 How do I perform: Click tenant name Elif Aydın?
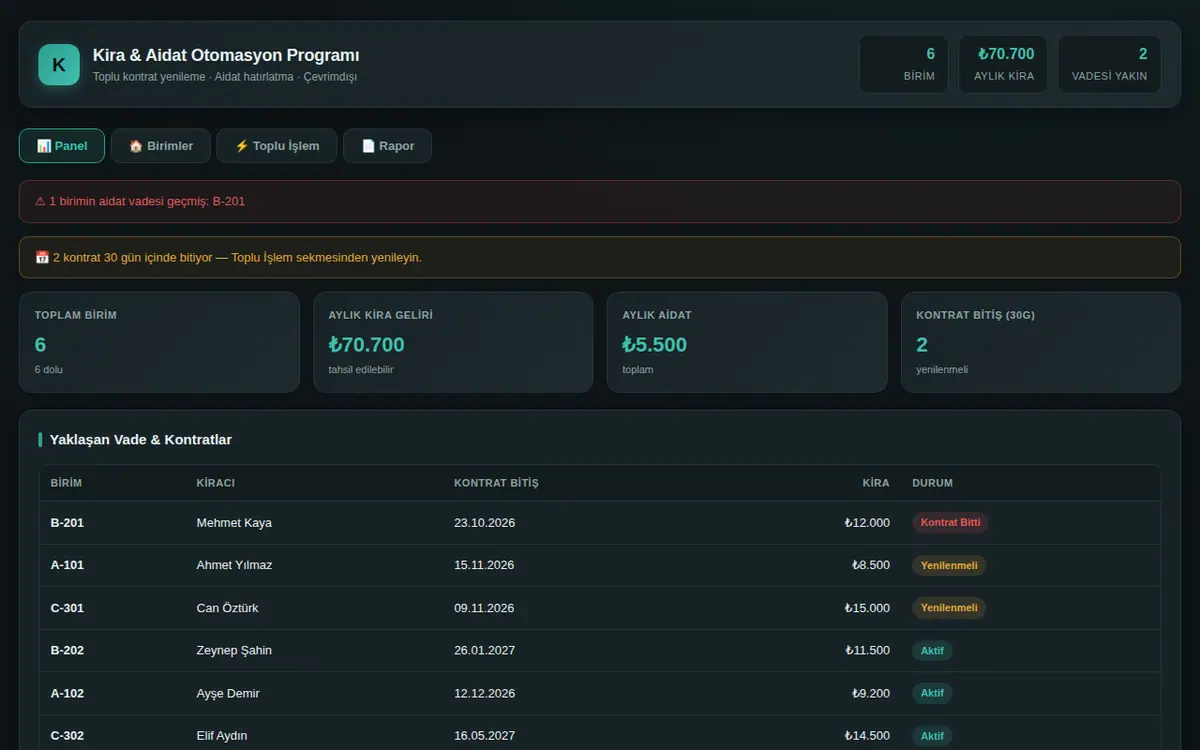click(222, 736)
